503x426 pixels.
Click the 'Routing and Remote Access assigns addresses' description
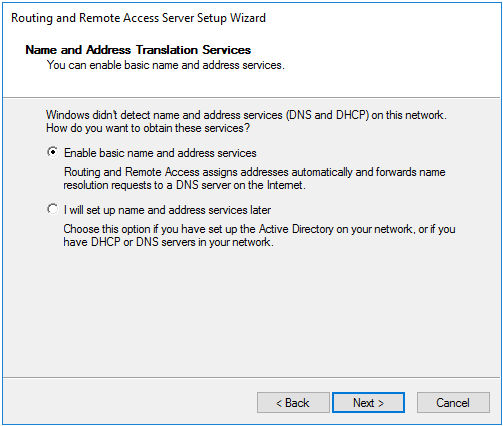[x=255, y=172]
